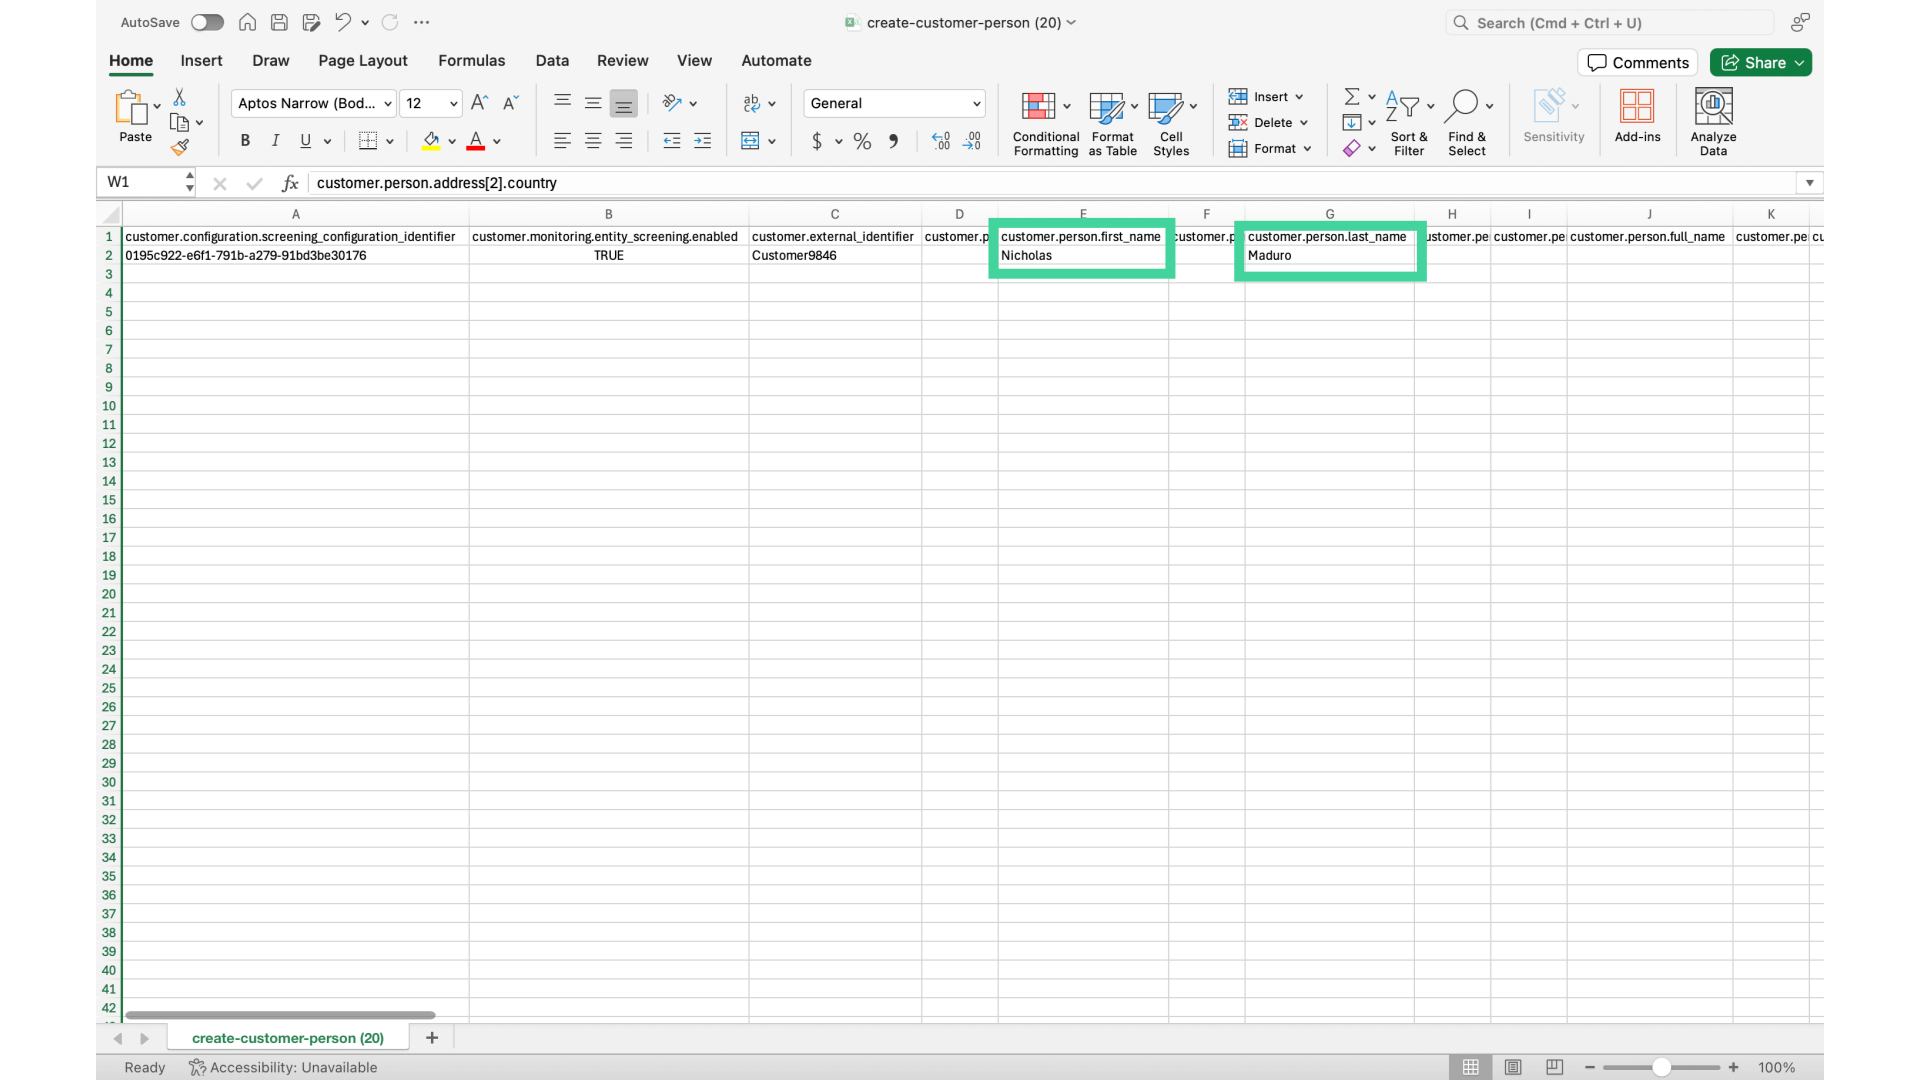Click the Sort & Filter icon

1402,106
